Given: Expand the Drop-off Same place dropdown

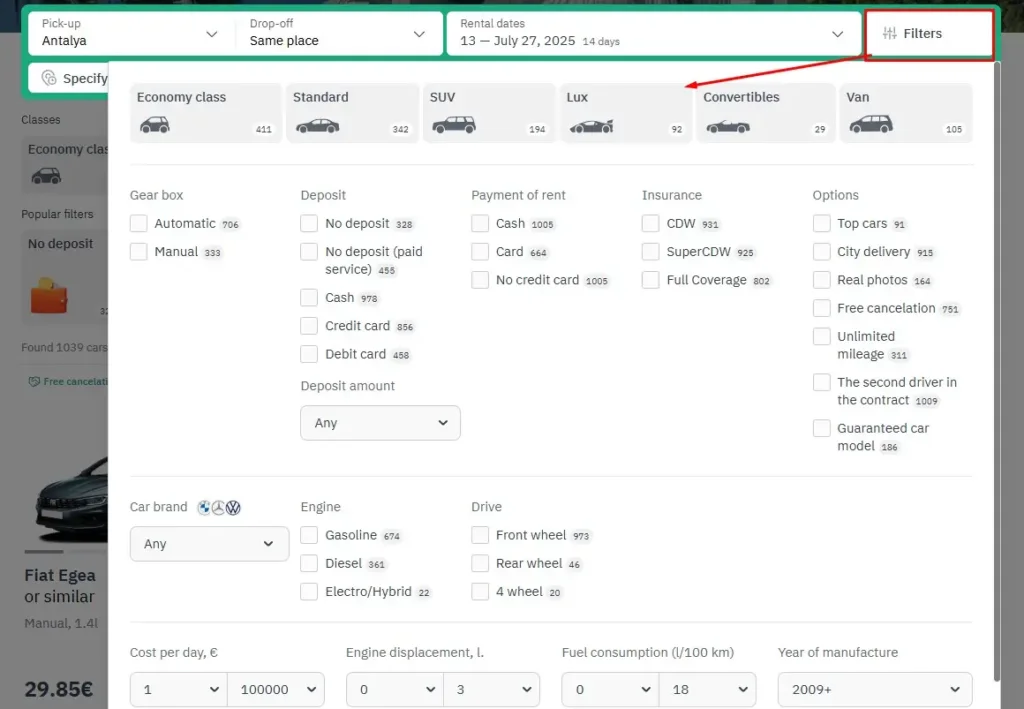Looking at the screenshot, I should 338,33.
